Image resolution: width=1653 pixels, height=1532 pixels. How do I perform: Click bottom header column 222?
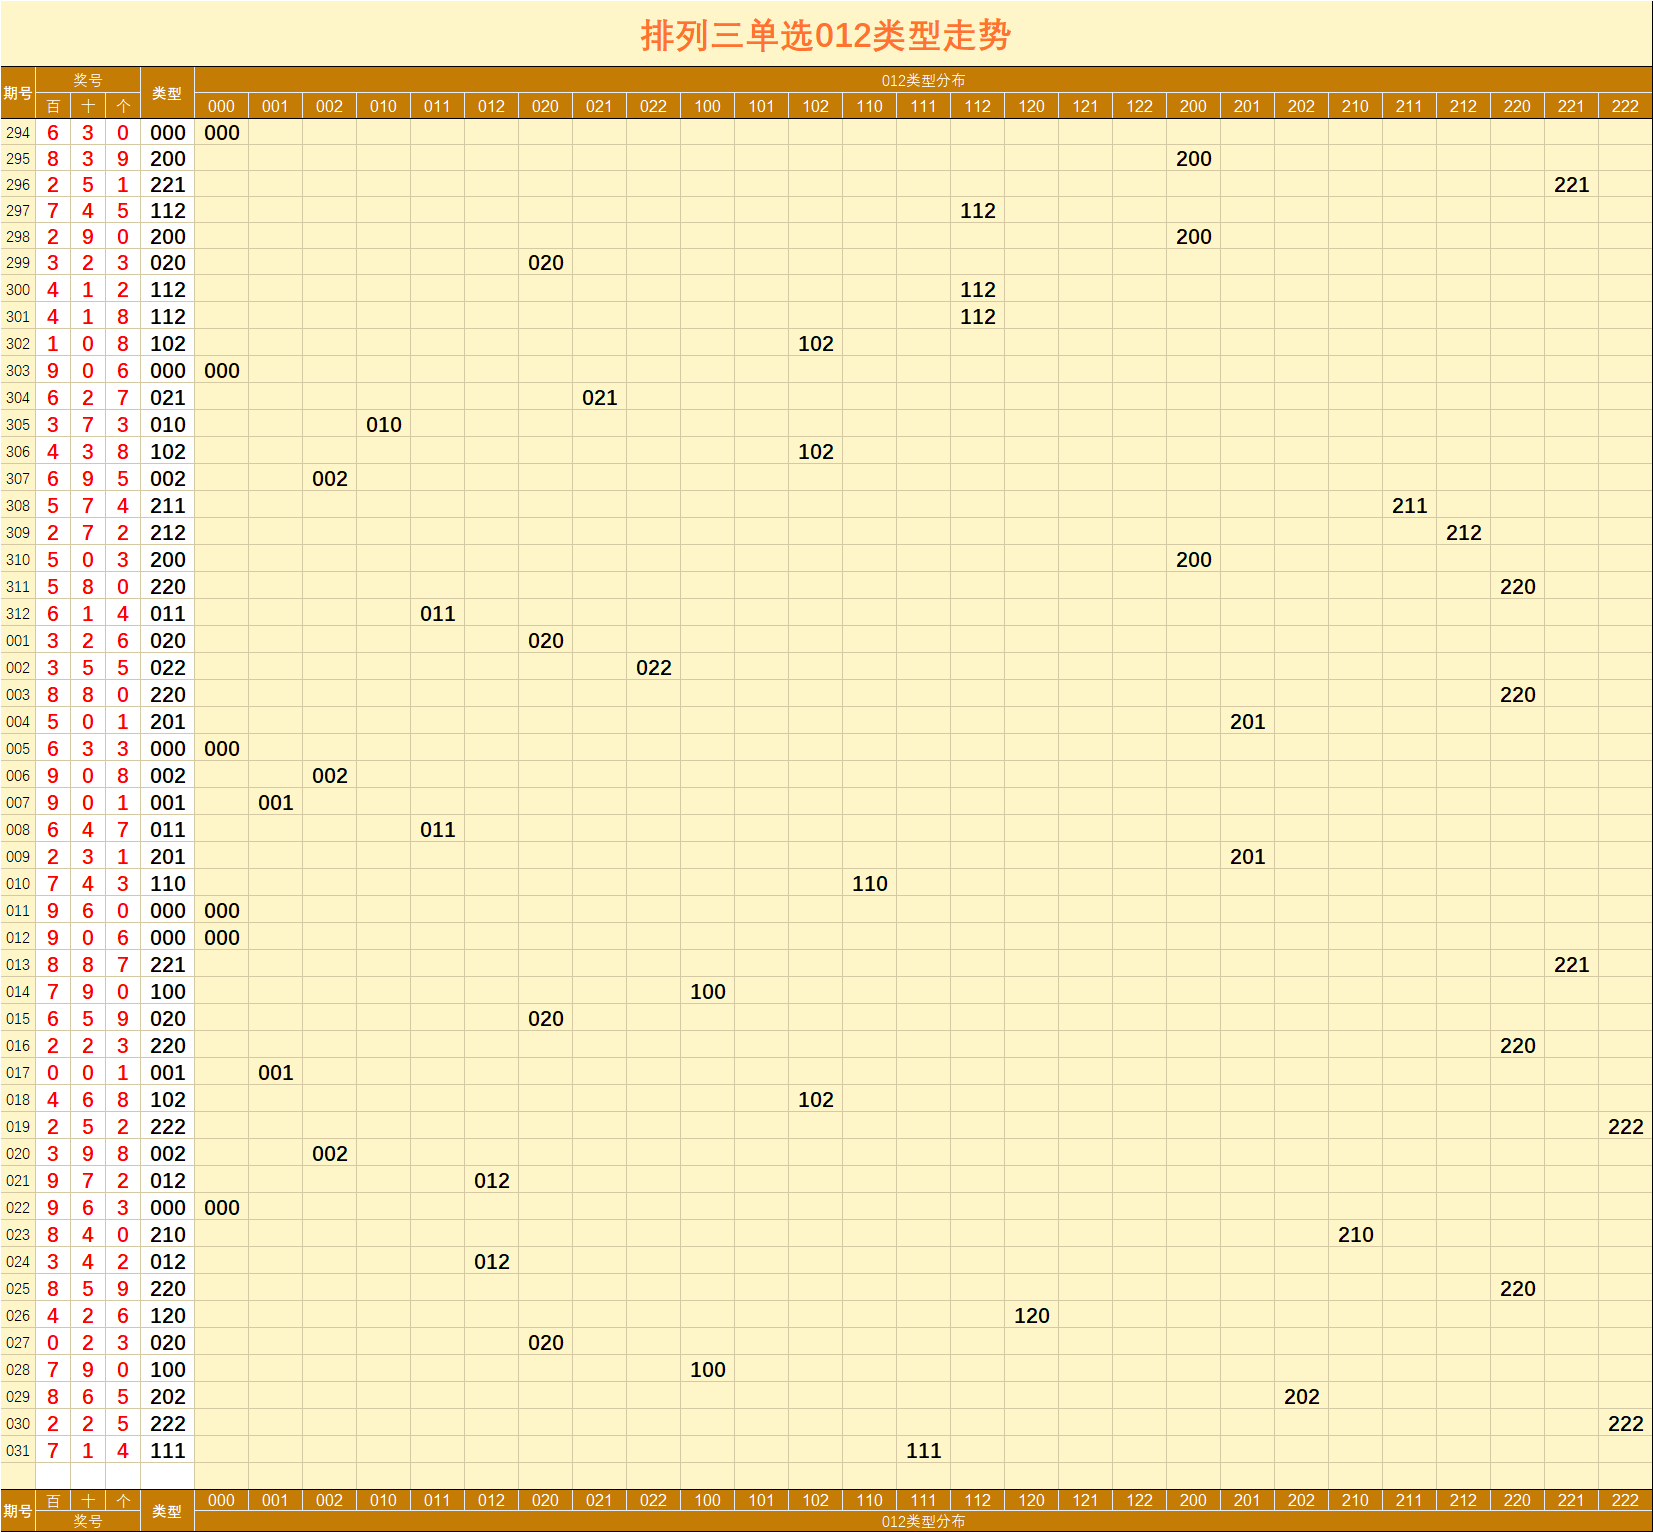[1625, 1500]
